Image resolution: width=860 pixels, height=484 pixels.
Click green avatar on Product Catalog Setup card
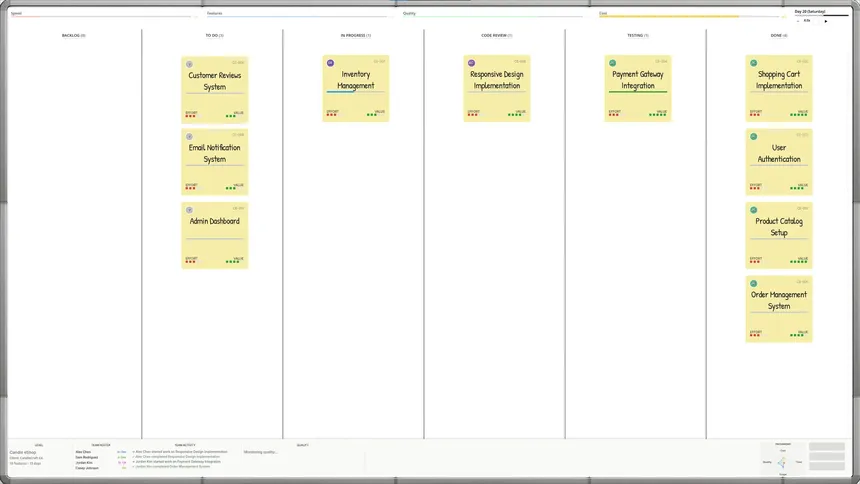pyautogui.click(x=754, y=210)
